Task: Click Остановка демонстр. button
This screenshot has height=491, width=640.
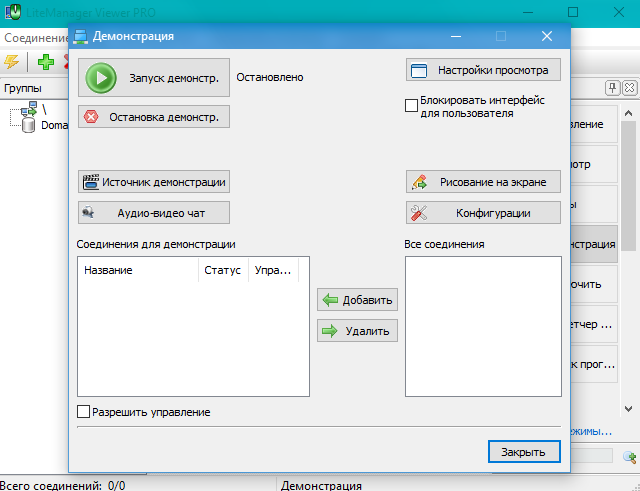Action: (x=154, y=117)
